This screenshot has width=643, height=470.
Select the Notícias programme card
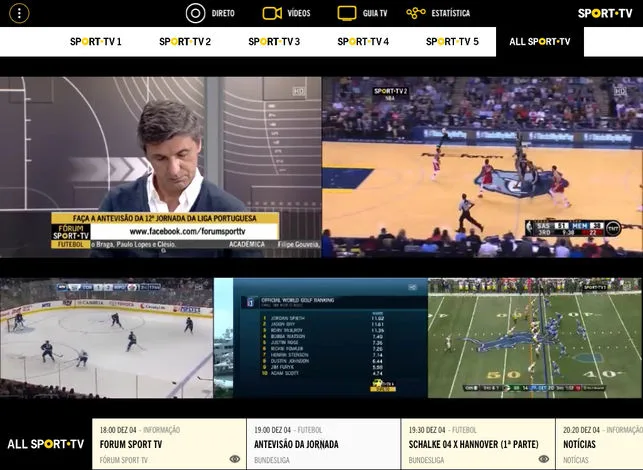[x=599, y=444]
